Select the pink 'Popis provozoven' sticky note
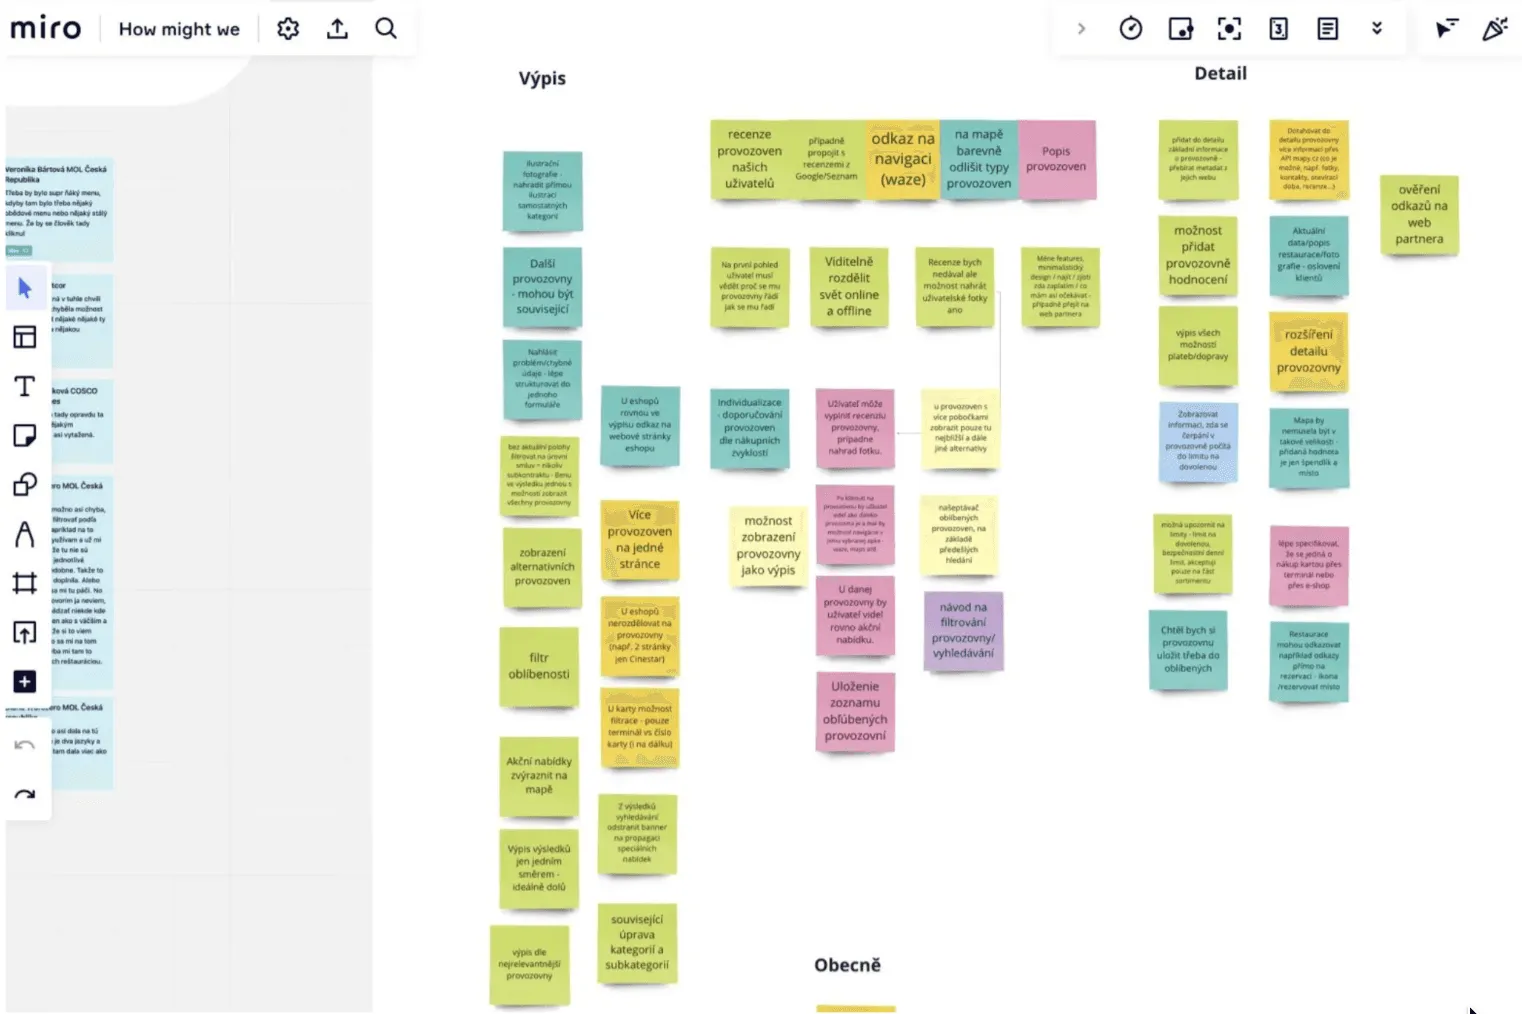 tap(1056, 159)
